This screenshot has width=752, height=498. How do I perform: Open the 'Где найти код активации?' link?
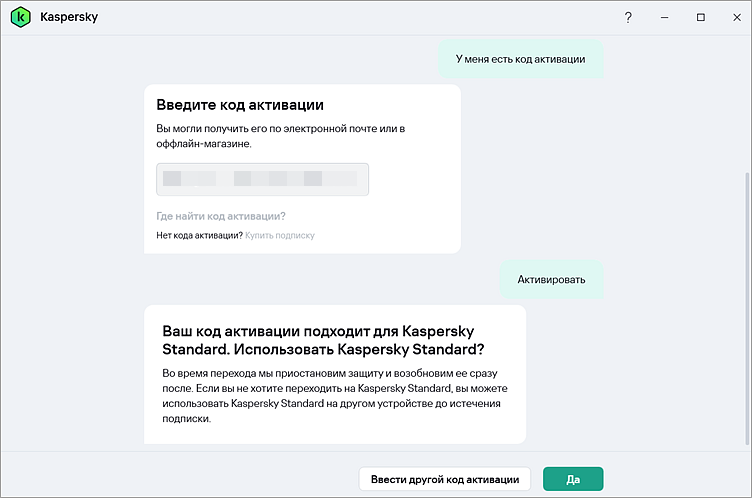(221, 216)
